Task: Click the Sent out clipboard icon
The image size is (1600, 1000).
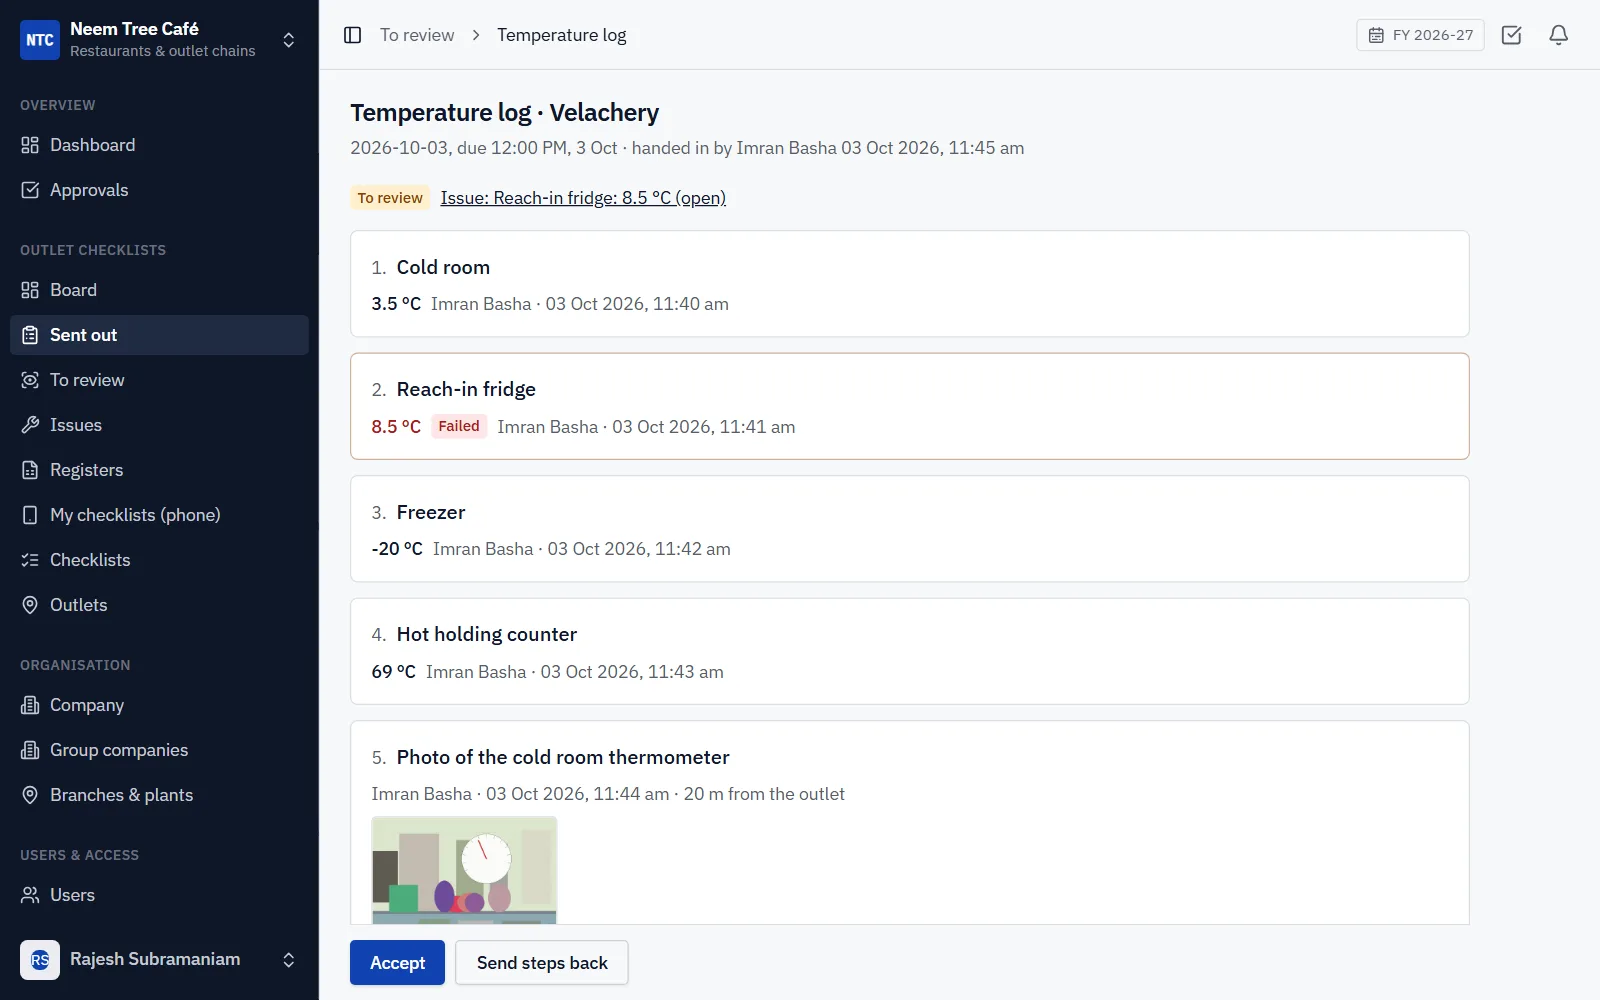Action: 30,335
